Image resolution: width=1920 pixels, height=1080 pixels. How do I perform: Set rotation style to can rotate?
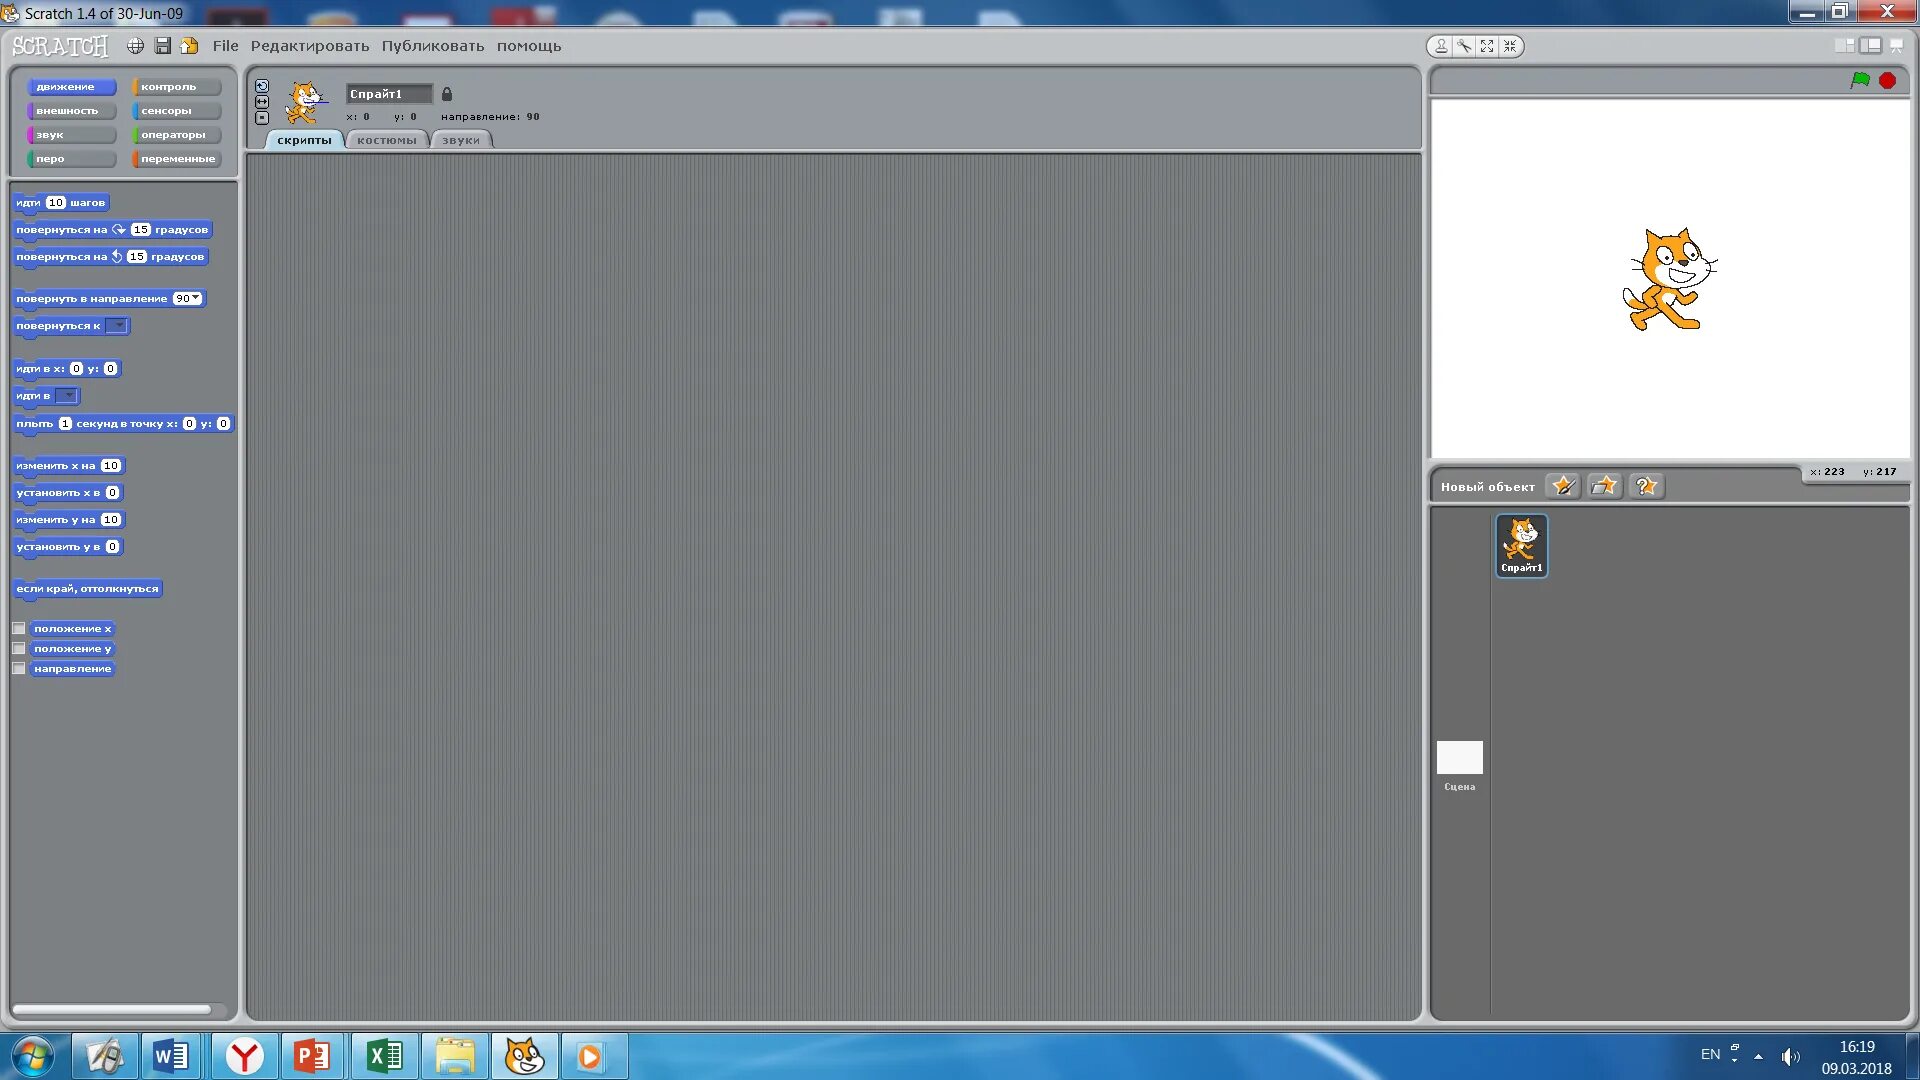pos(262,86)
